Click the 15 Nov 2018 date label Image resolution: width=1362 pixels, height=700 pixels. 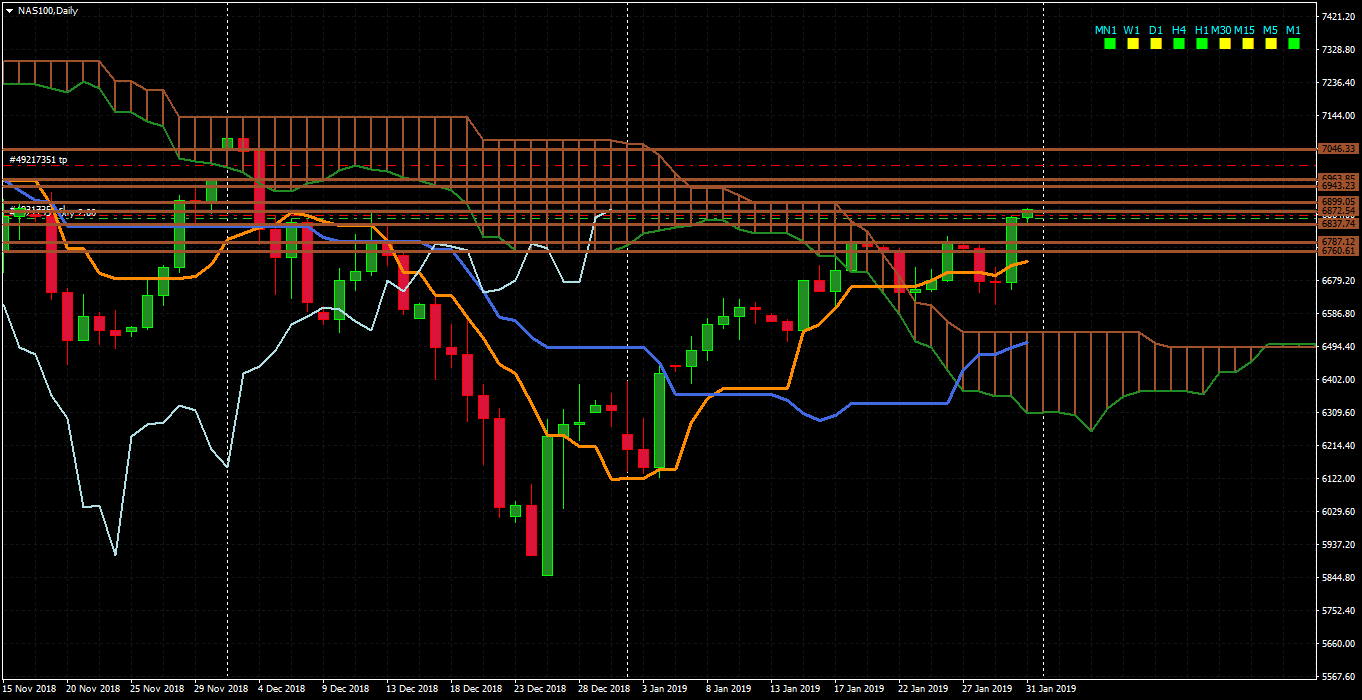[x=30, y=689]
